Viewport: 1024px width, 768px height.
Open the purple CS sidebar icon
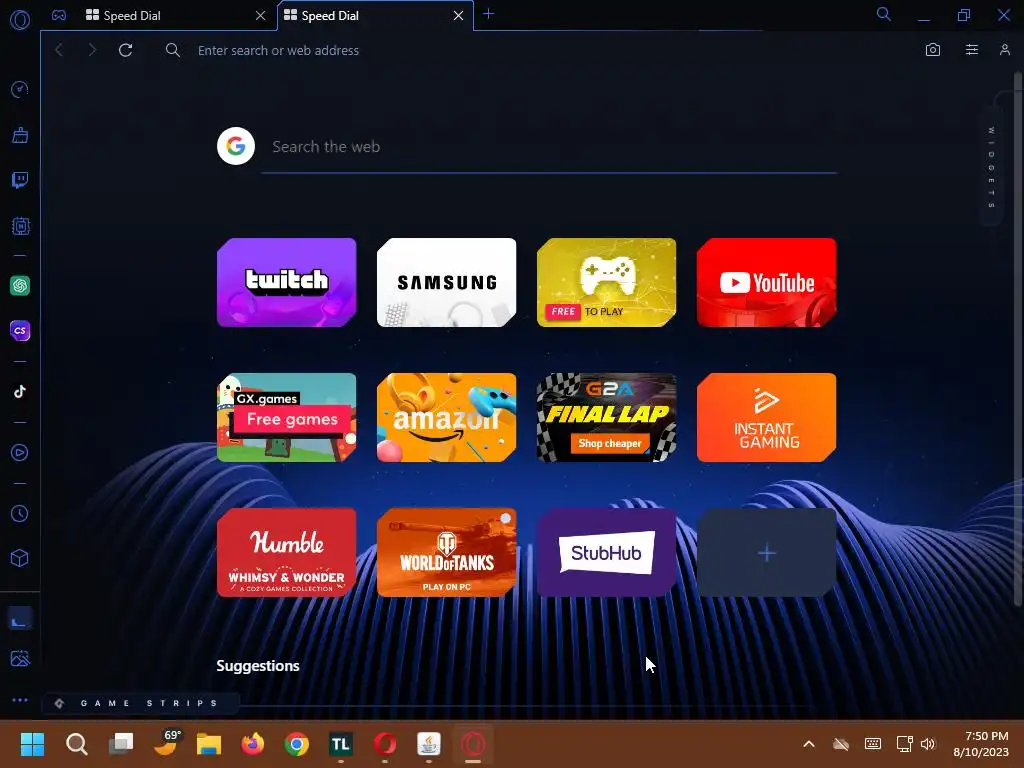[x=20, y=330]
